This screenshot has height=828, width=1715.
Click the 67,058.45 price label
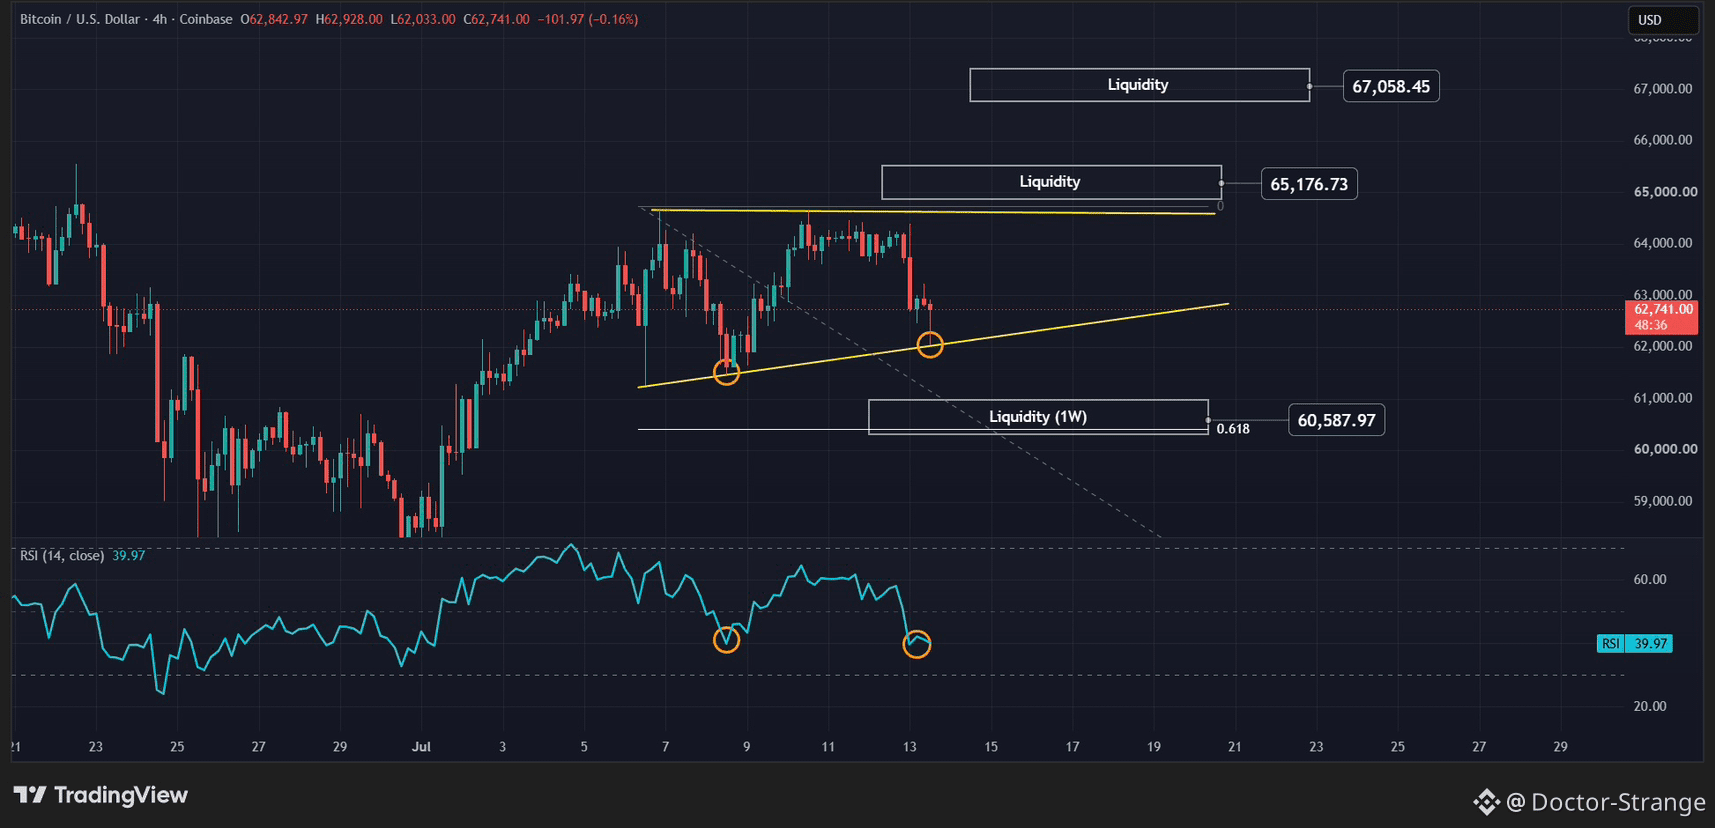pos(1390,86)
